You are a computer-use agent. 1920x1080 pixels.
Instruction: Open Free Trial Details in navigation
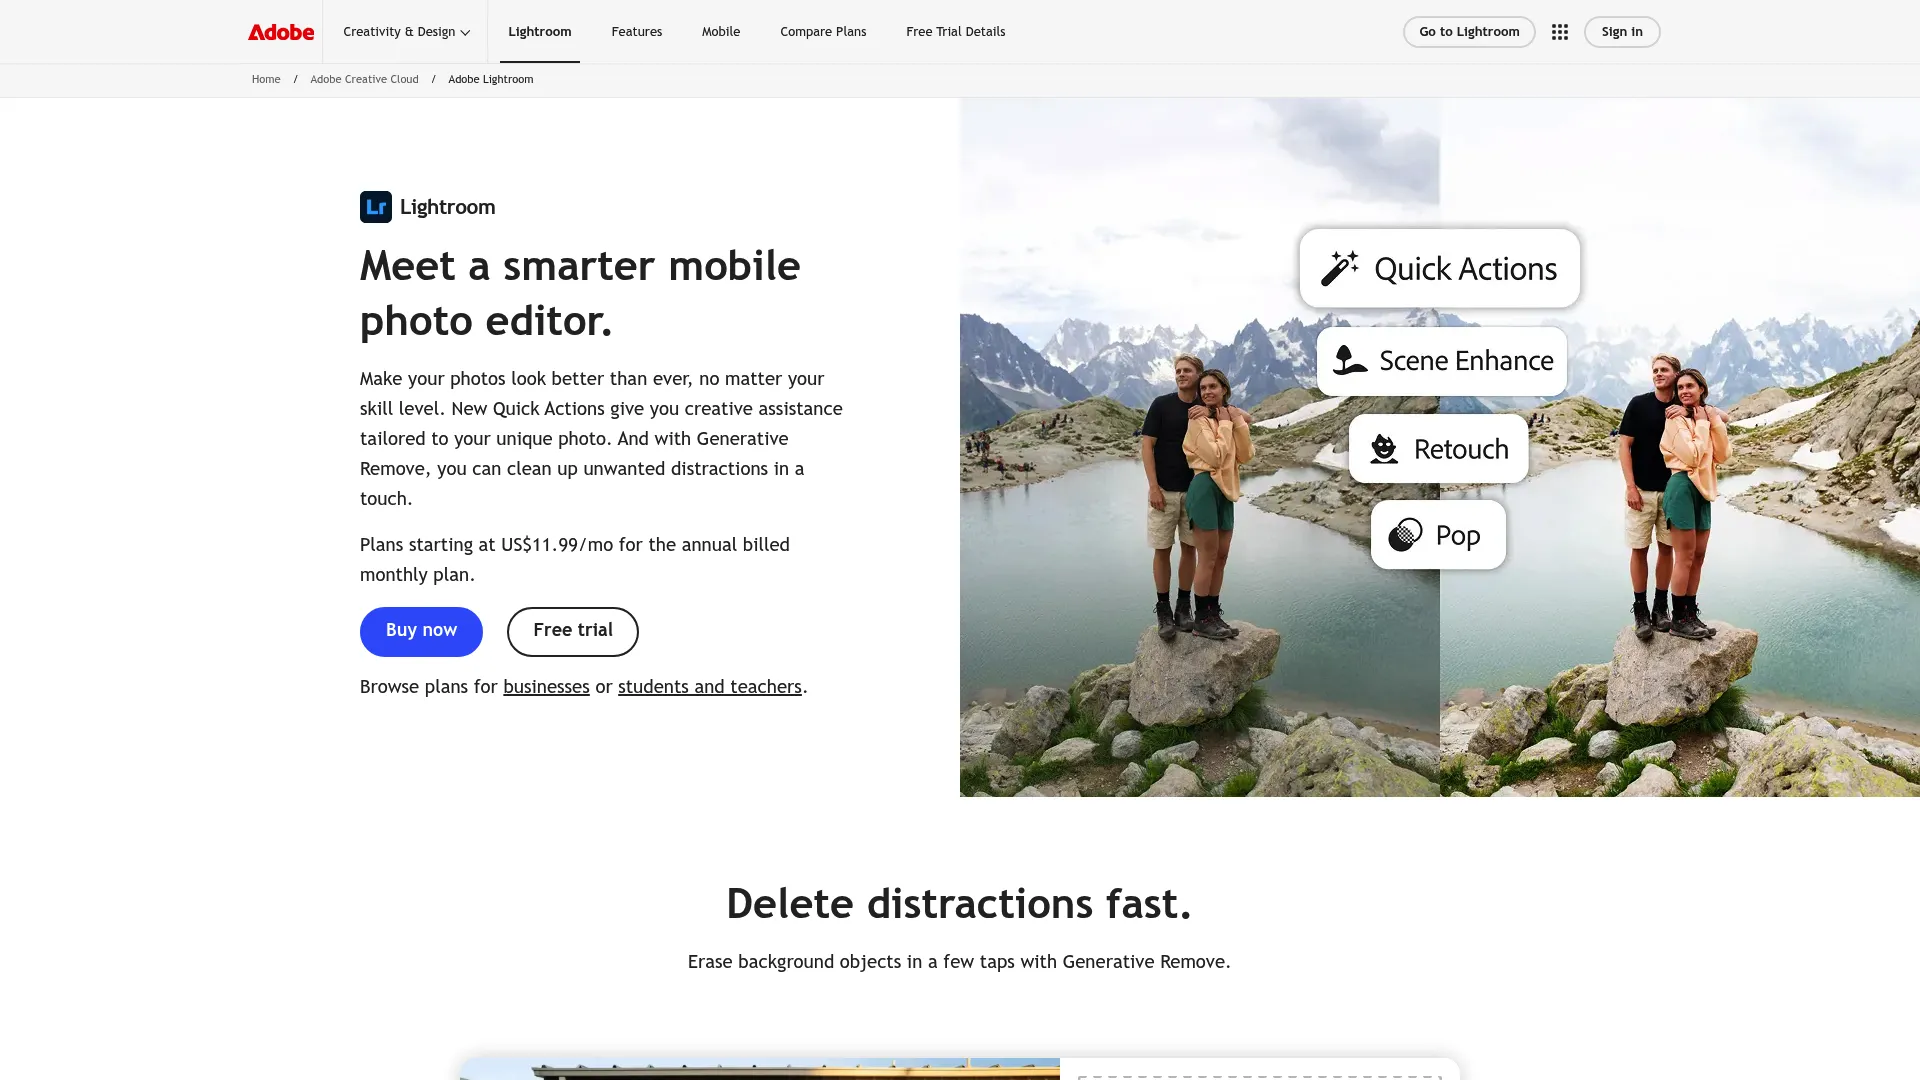[956, 32]
